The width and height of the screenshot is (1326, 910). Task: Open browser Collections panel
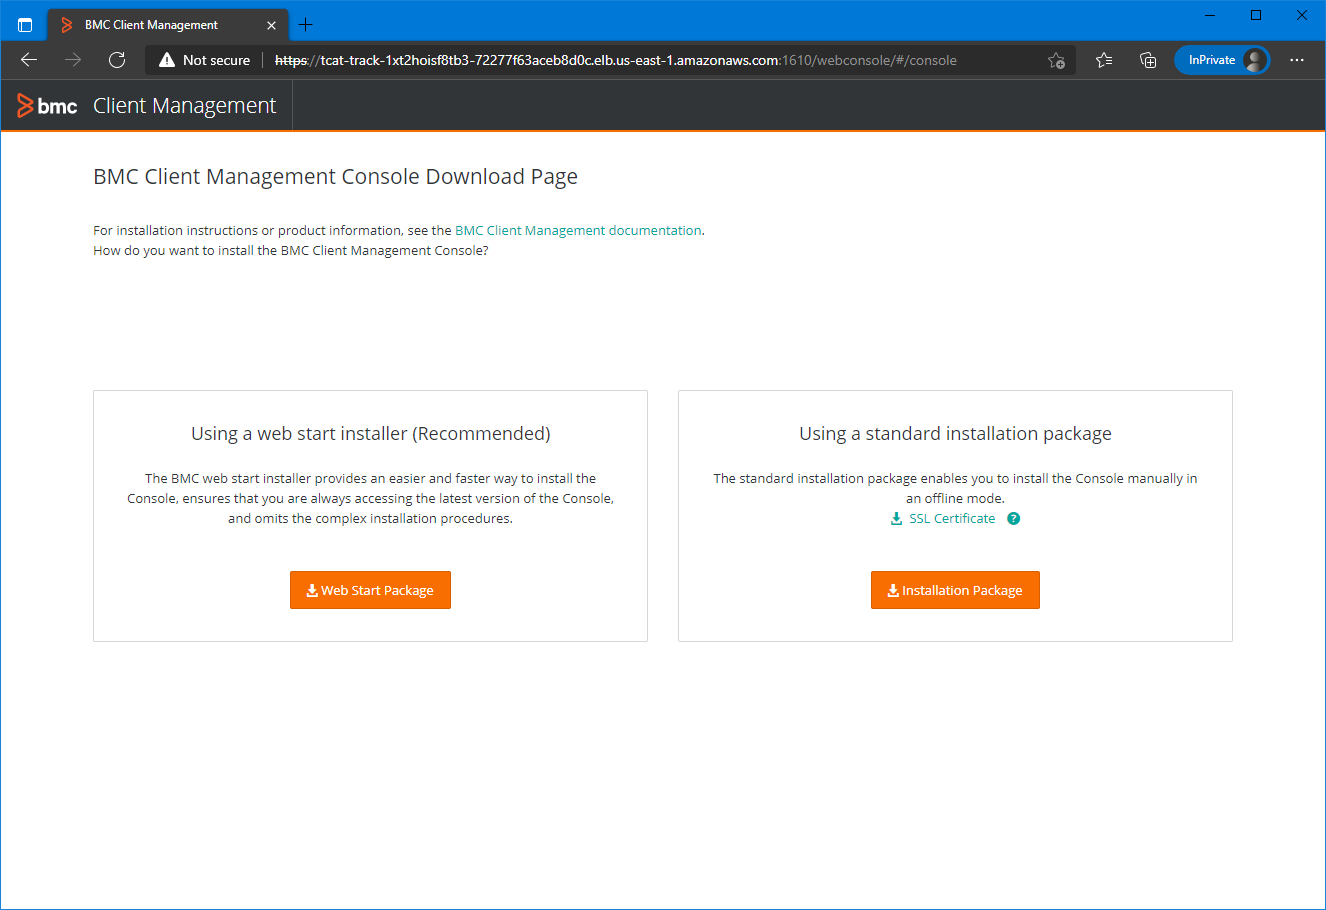coord(1148,60)
